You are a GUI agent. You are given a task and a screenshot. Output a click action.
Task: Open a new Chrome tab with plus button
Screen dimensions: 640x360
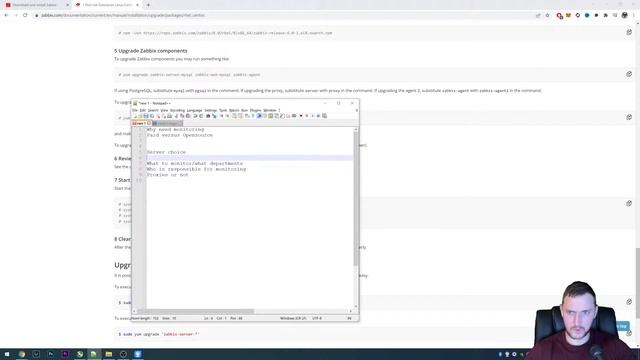tap(148, 5)
